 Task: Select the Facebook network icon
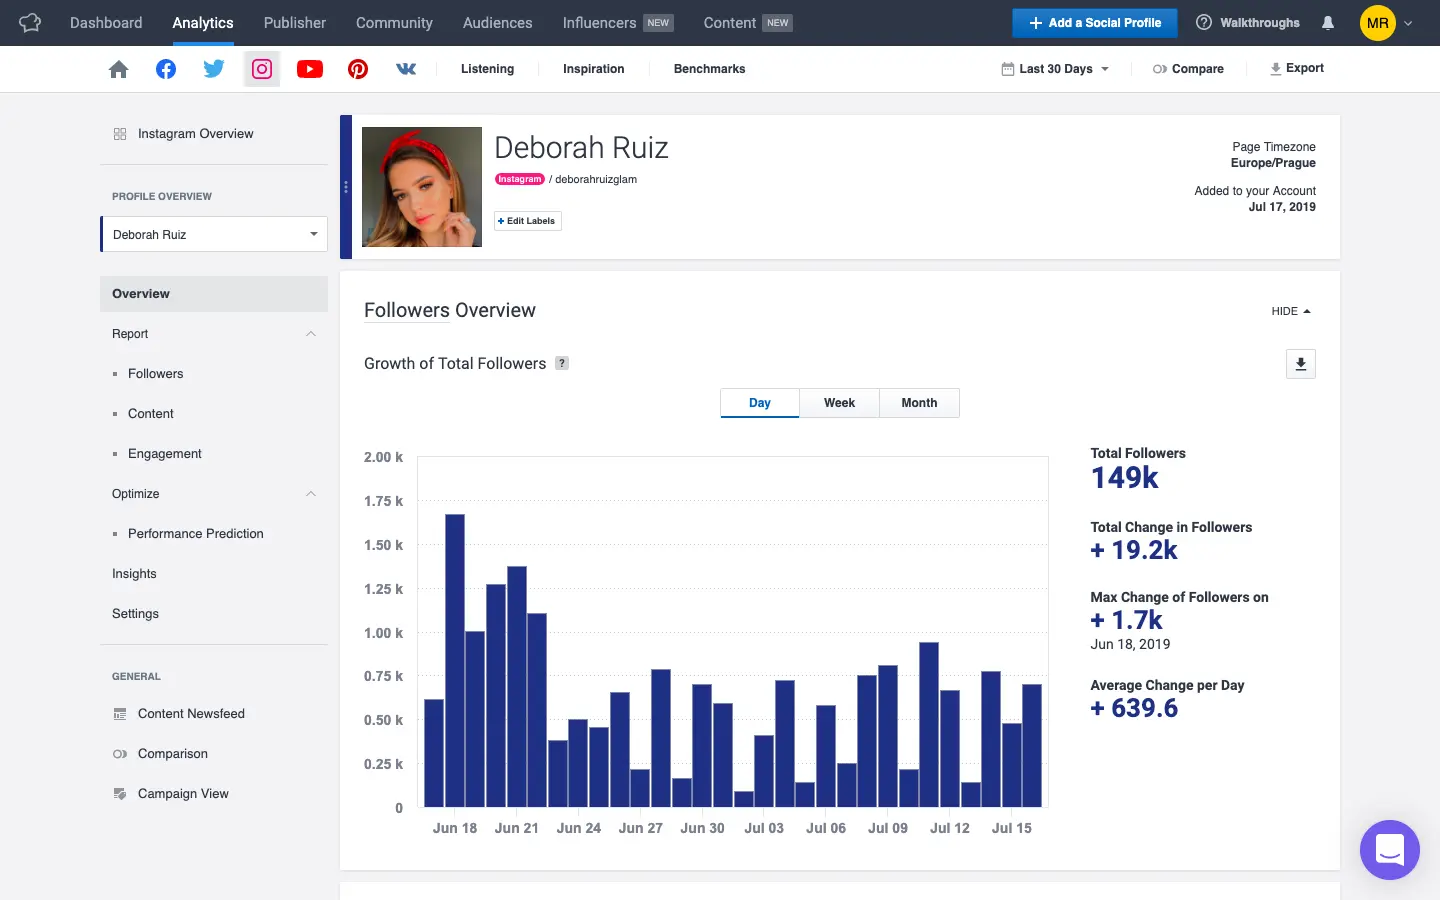tap(166, 69)
